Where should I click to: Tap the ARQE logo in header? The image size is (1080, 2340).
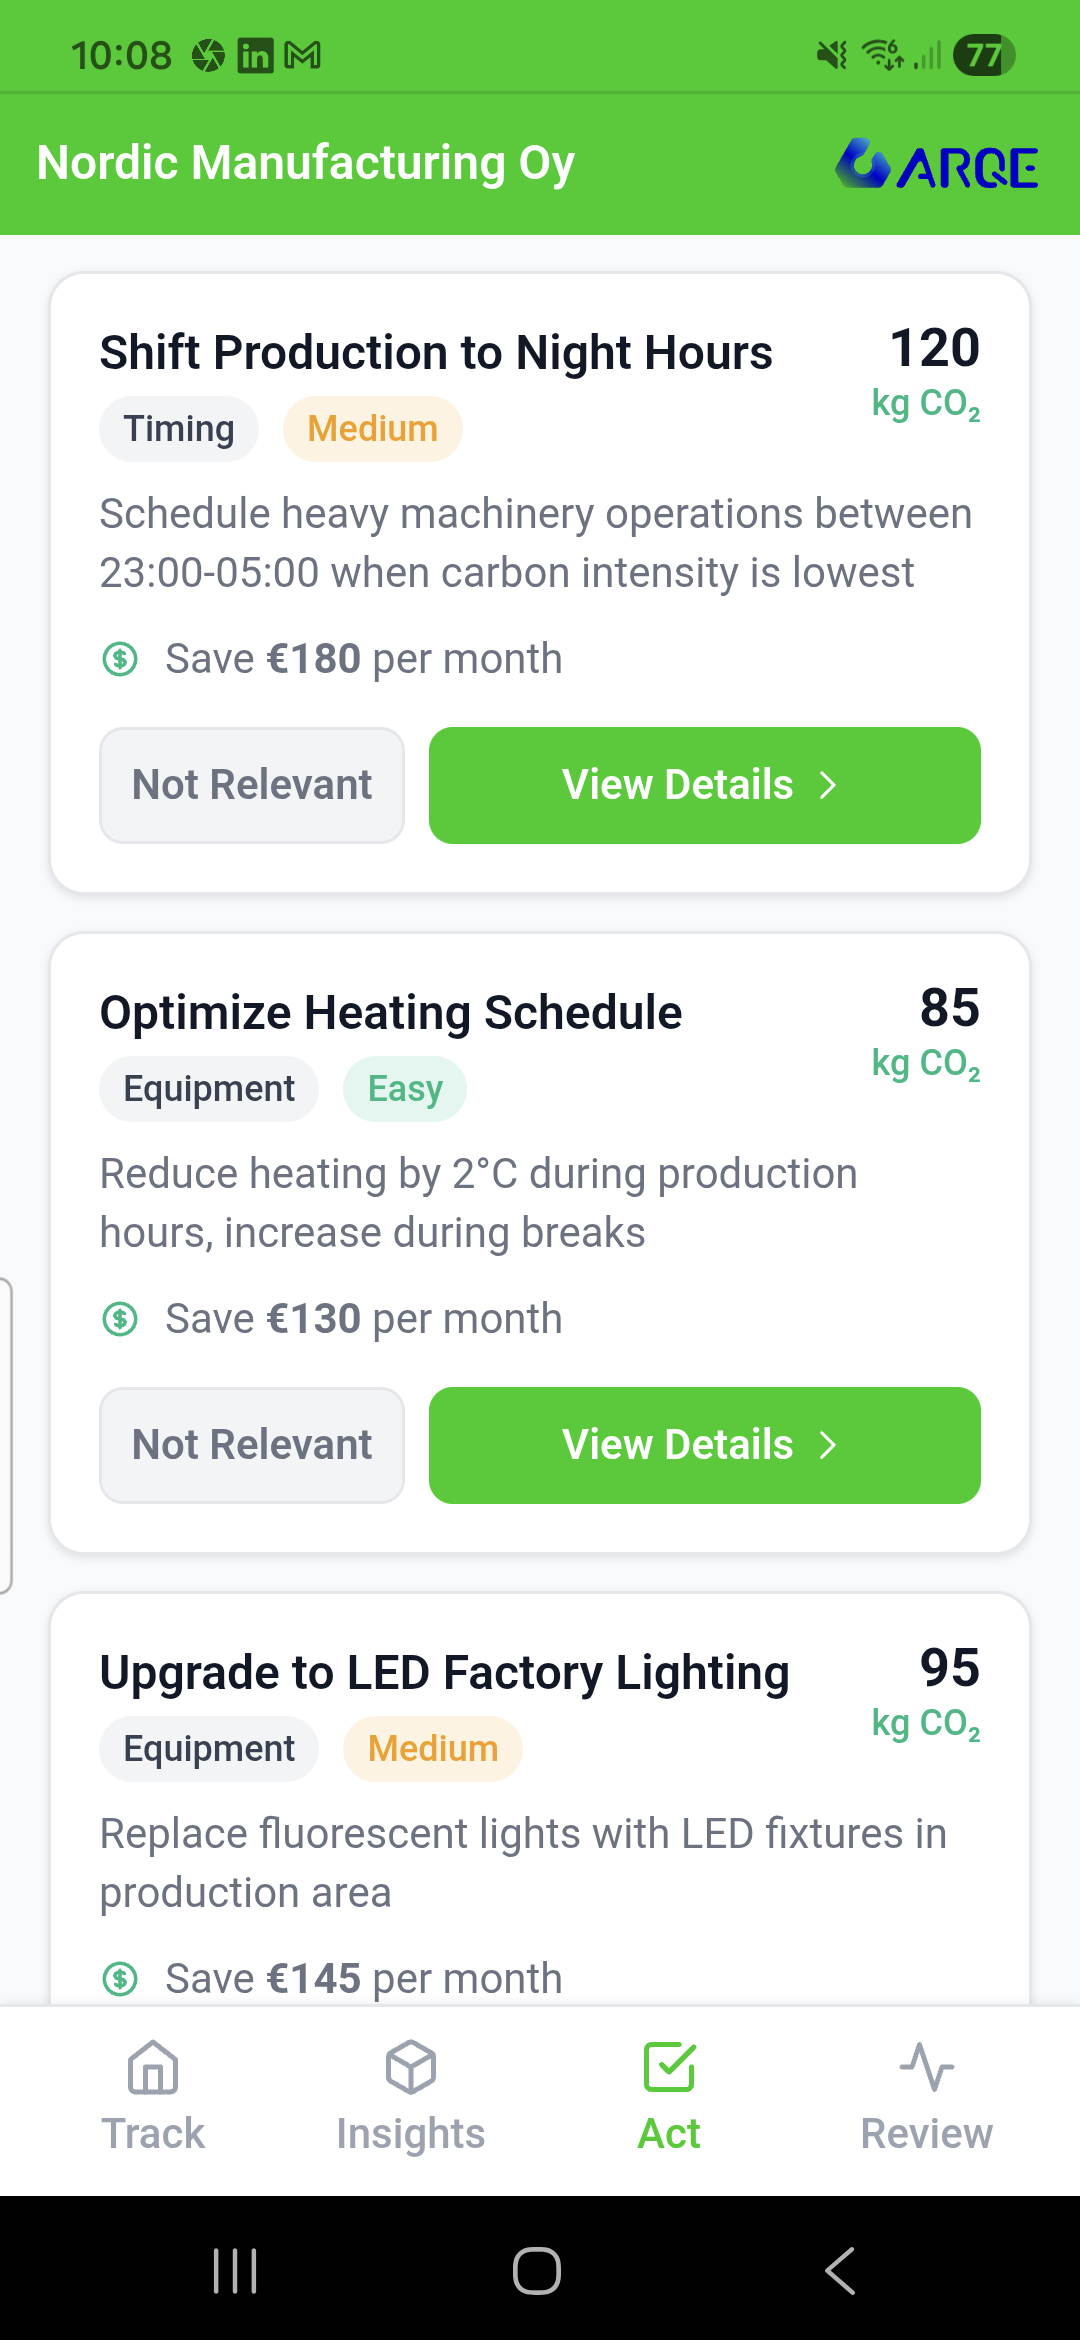tap(937, 165)
